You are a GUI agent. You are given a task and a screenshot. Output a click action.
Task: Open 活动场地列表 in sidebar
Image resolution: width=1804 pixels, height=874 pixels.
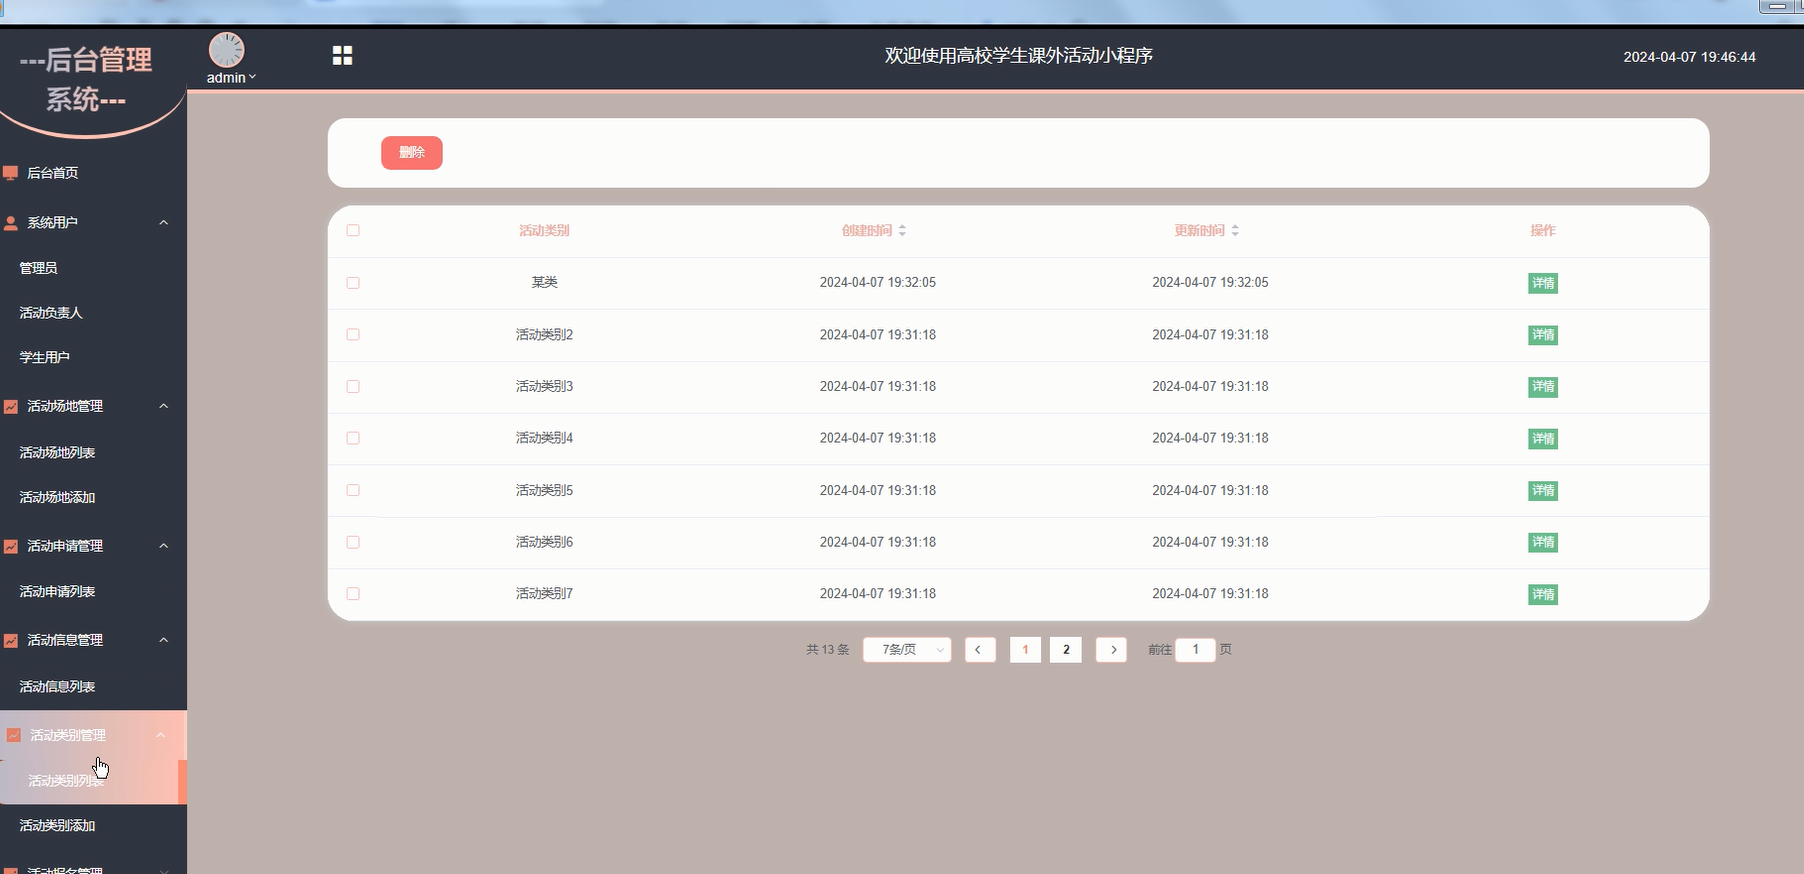click(x=58, y=453)
